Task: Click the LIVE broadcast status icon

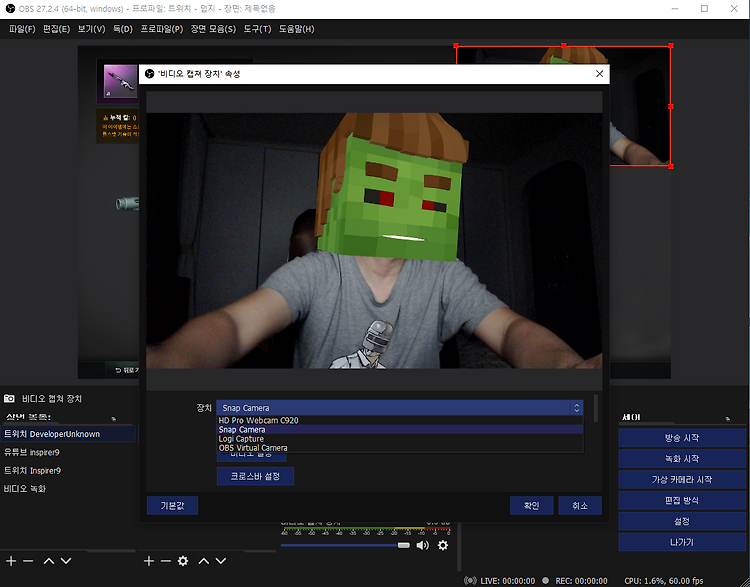Action: click(x=471, y=580)
